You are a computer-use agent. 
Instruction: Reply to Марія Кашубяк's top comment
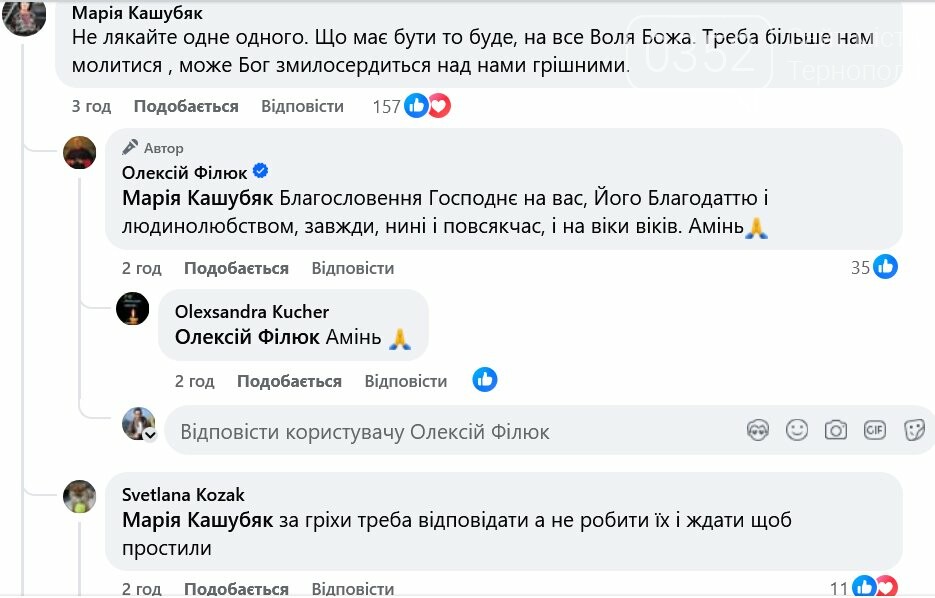[302, 106]
